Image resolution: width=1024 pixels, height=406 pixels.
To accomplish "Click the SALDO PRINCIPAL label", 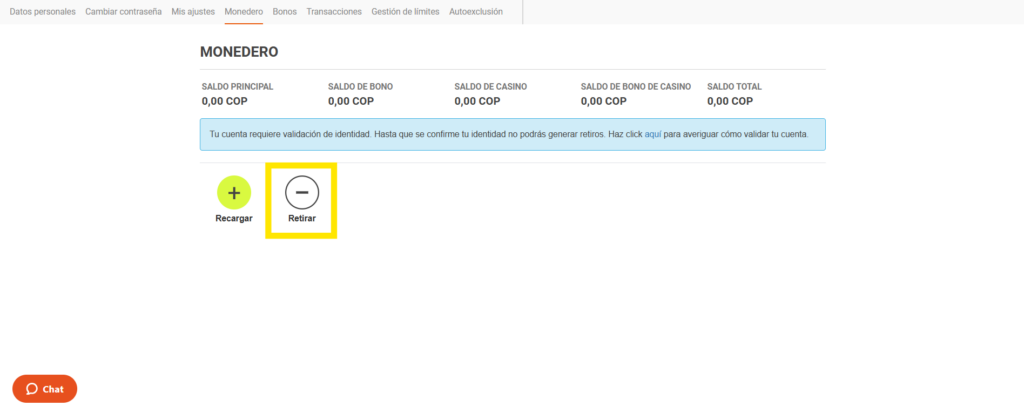I will pyautogui.click(x=238, y=87).
